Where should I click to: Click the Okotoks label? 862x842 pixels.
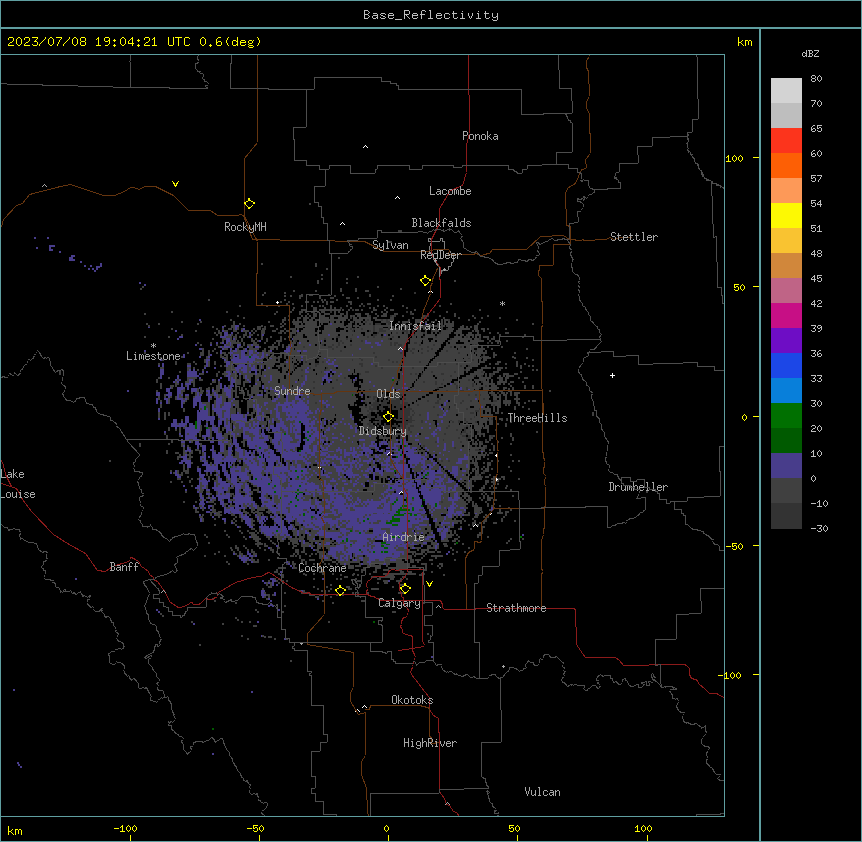[412, 700]
